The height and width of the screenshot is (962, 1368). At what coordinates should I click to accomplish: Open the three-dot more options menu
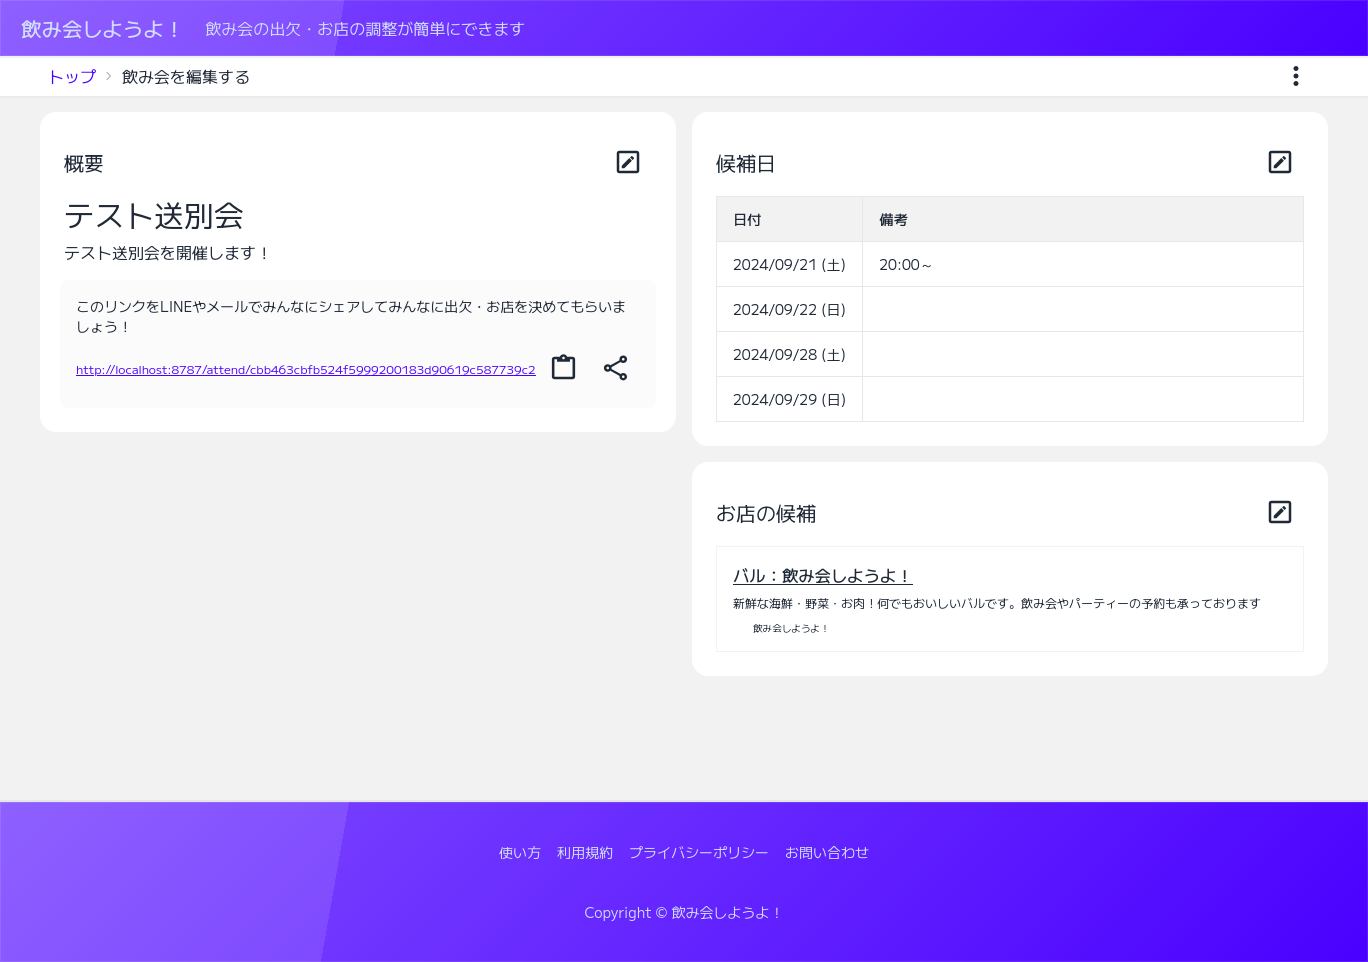pyautogui.click(x=1296, y=76)
